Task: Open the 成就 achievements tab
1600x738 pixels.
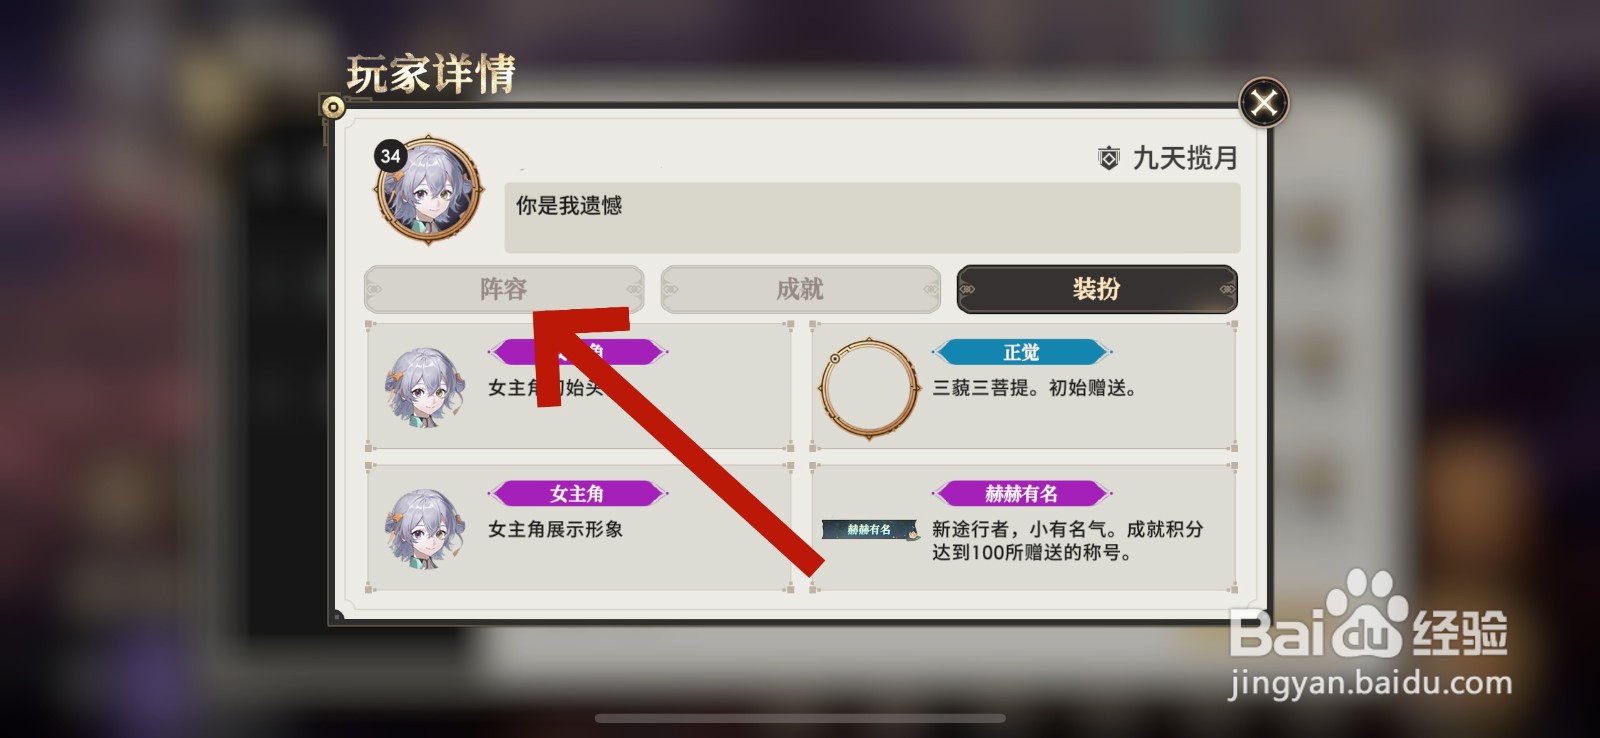Action: (800, 289)
